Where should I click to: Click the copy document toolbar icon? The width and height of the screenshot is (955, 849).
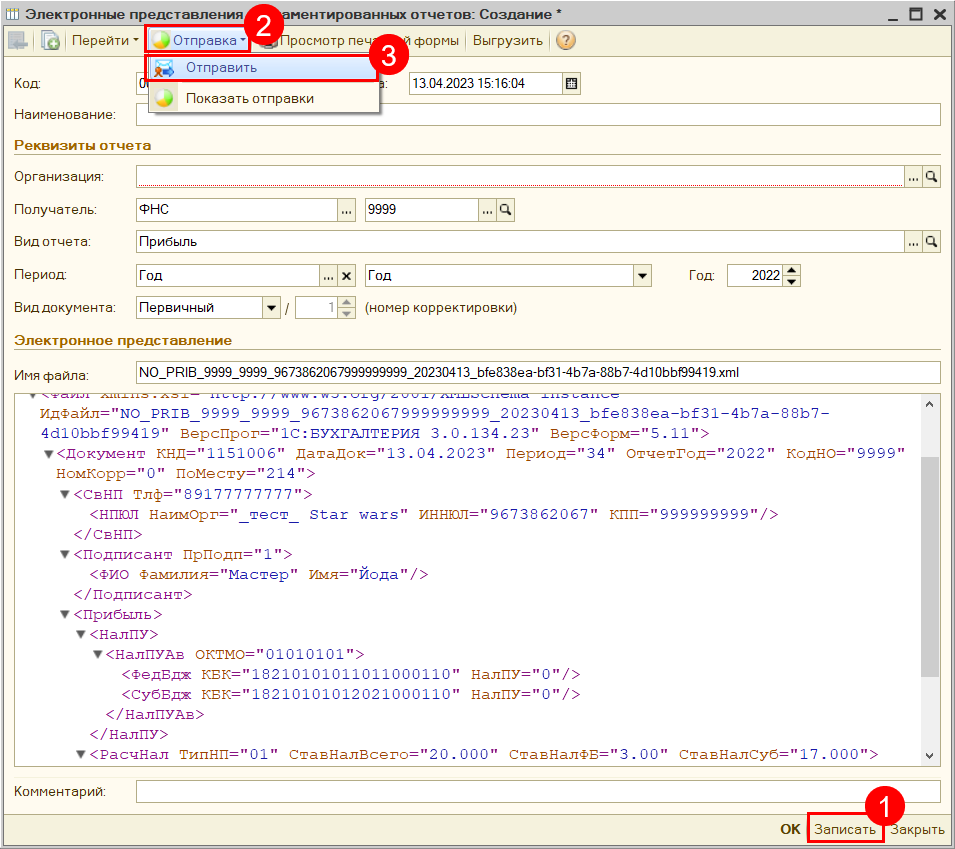[50, 41]
